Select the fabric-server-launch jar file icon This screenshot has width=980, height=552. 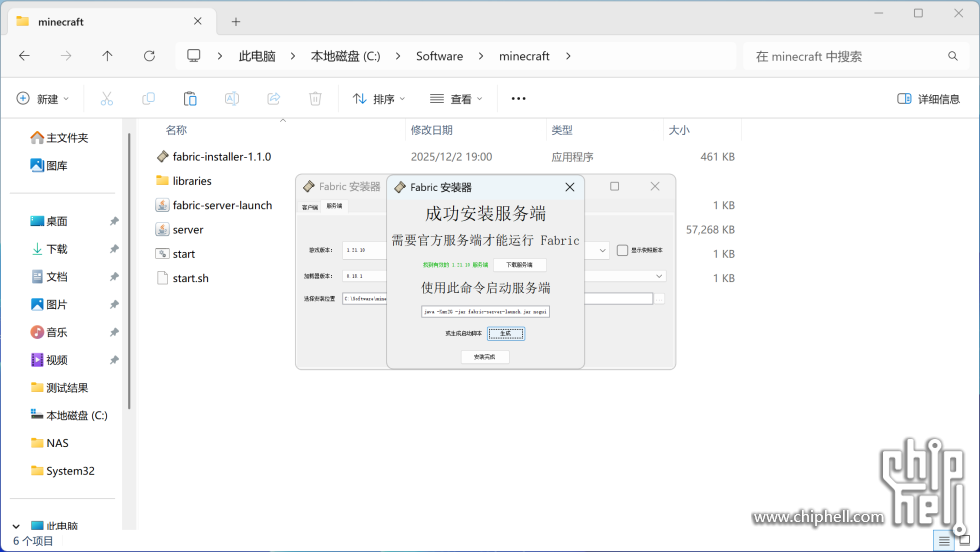point(163,205)
